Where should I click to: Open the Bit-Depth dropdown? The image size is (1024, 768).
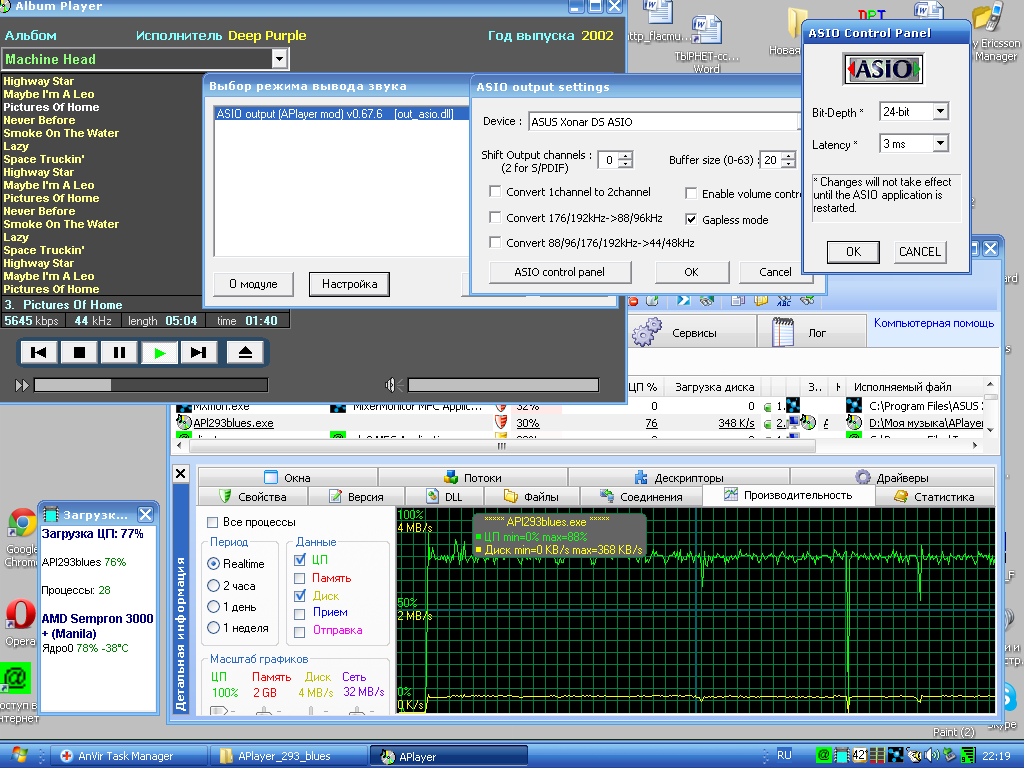pos(940,112)
